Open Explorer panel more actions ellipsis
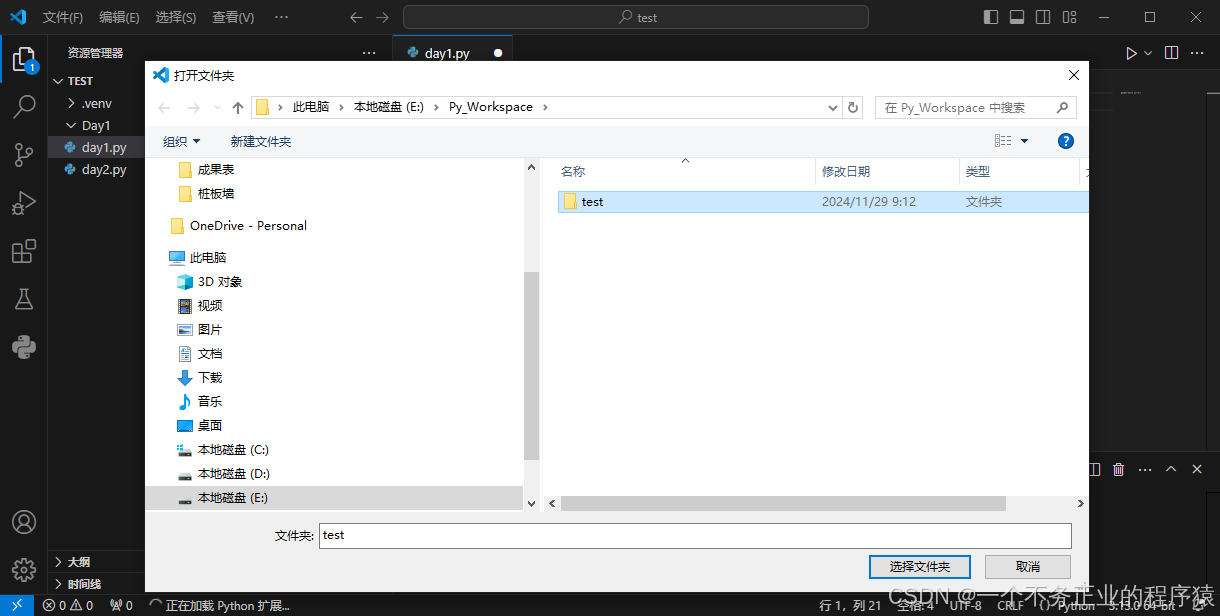This screenshot has height=616, width=1220. tap(369, 53)
